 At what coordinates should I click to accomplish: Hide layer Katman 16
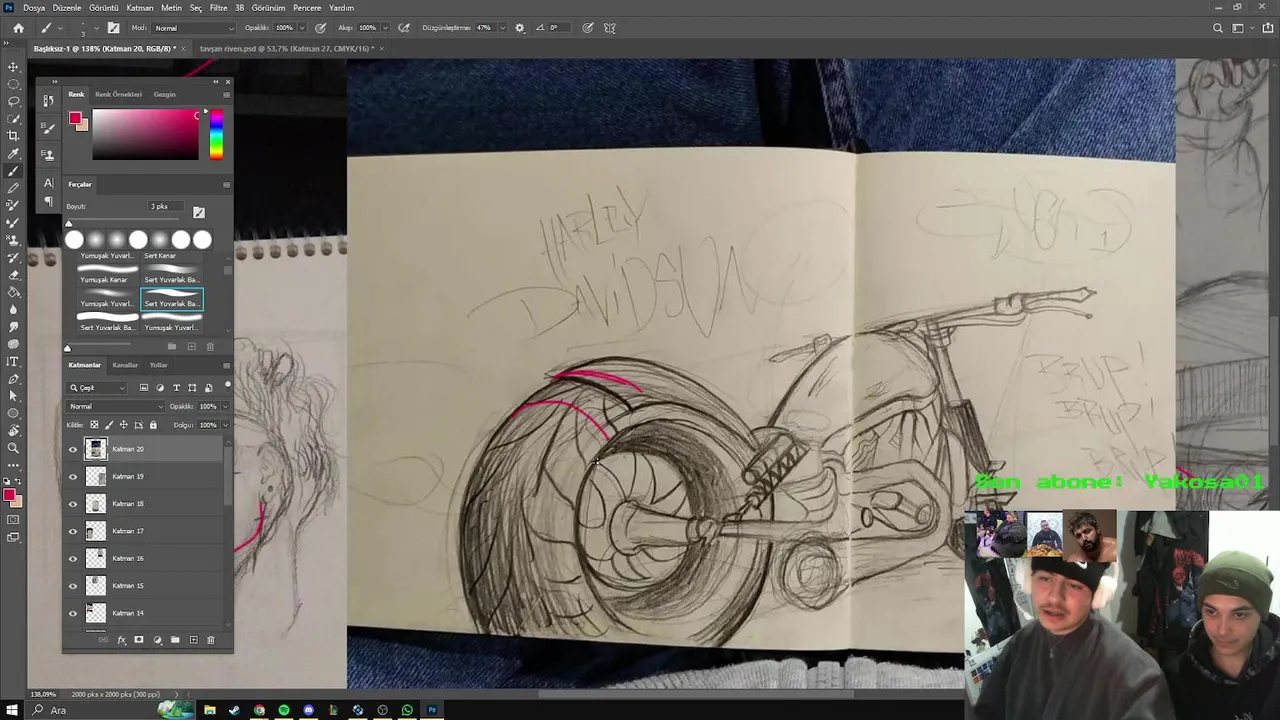coord(72,558)
